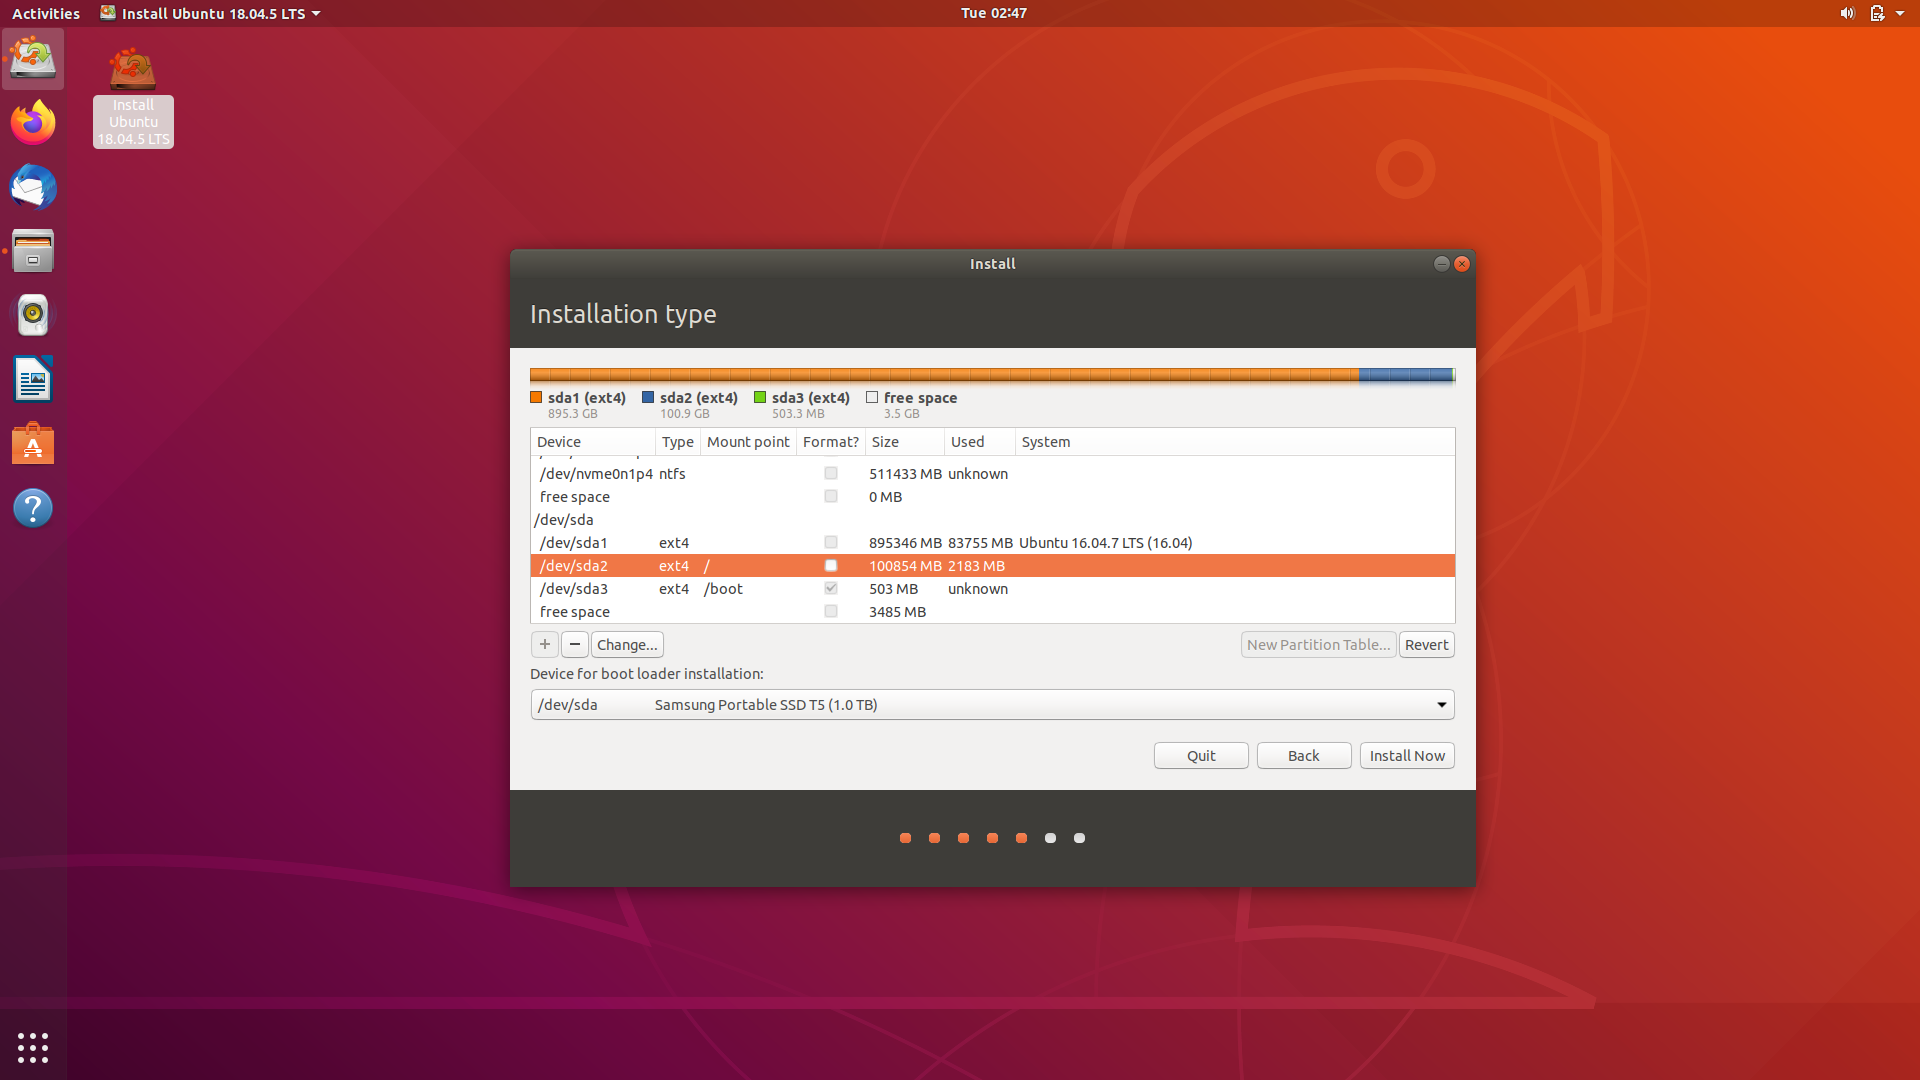1920x1080 pixels.
Task: Expand the boot loader device dropdown
Action: [1441, 705]
